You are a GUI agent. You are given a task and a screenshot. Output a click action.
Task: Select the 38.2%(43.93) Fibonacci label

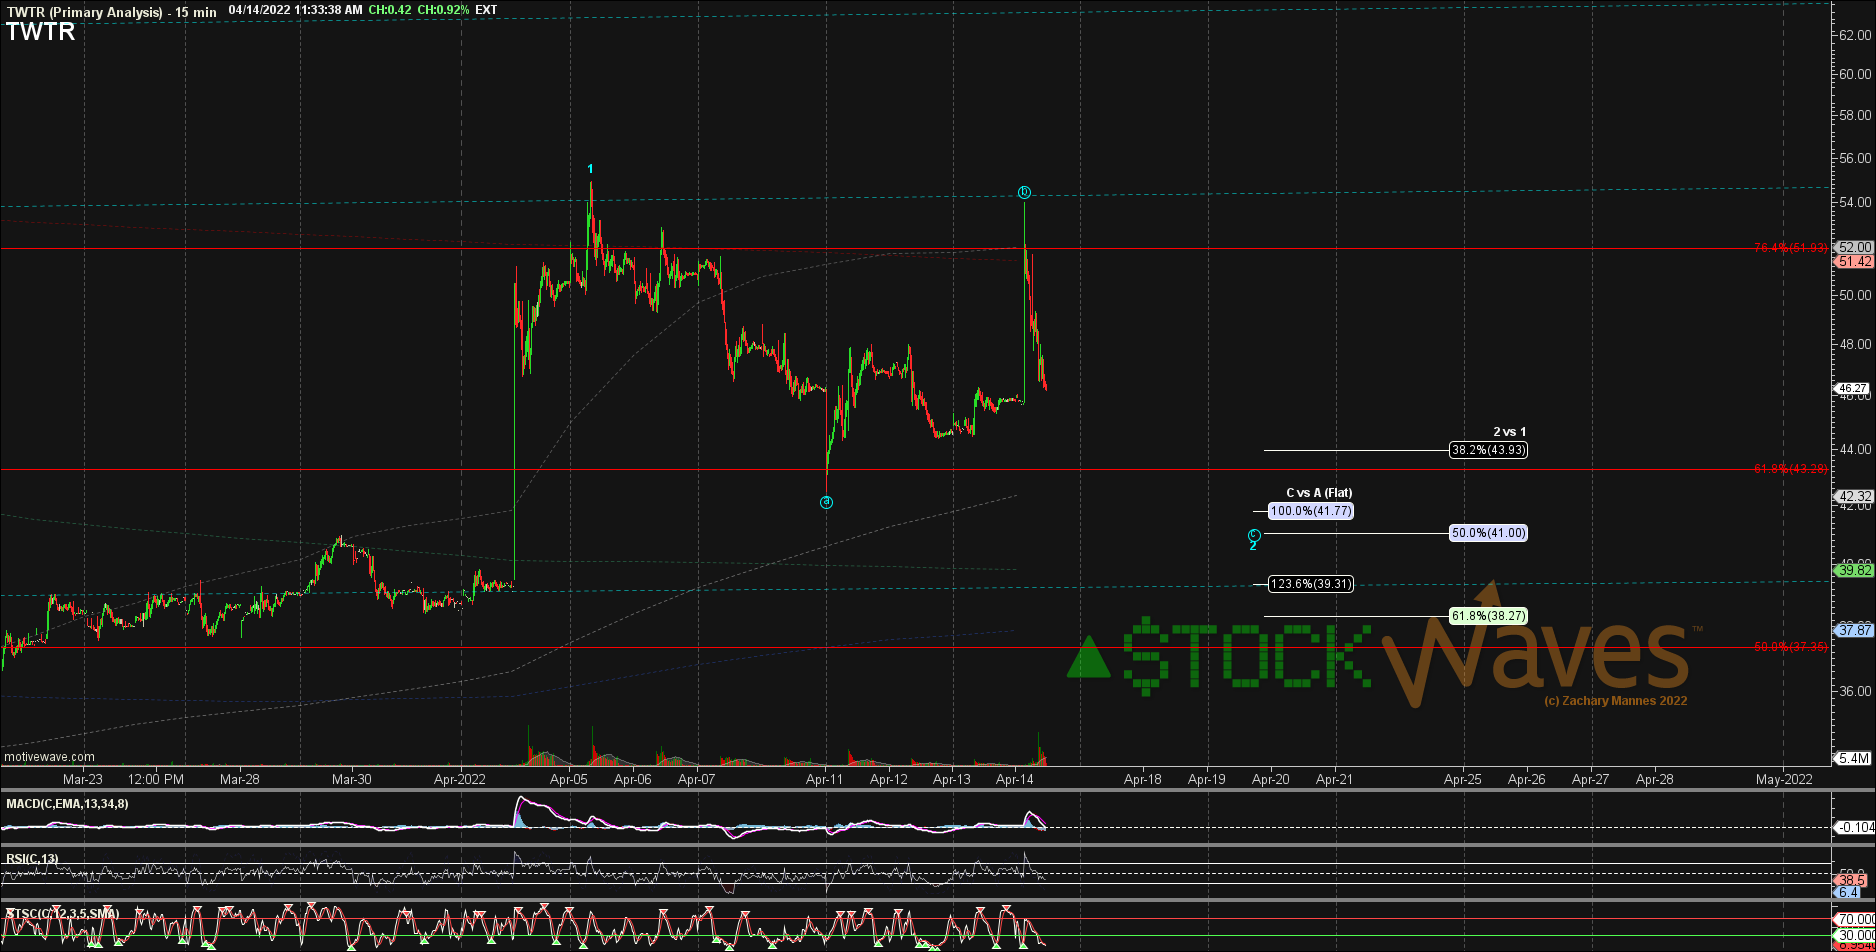click(1489, 450)
